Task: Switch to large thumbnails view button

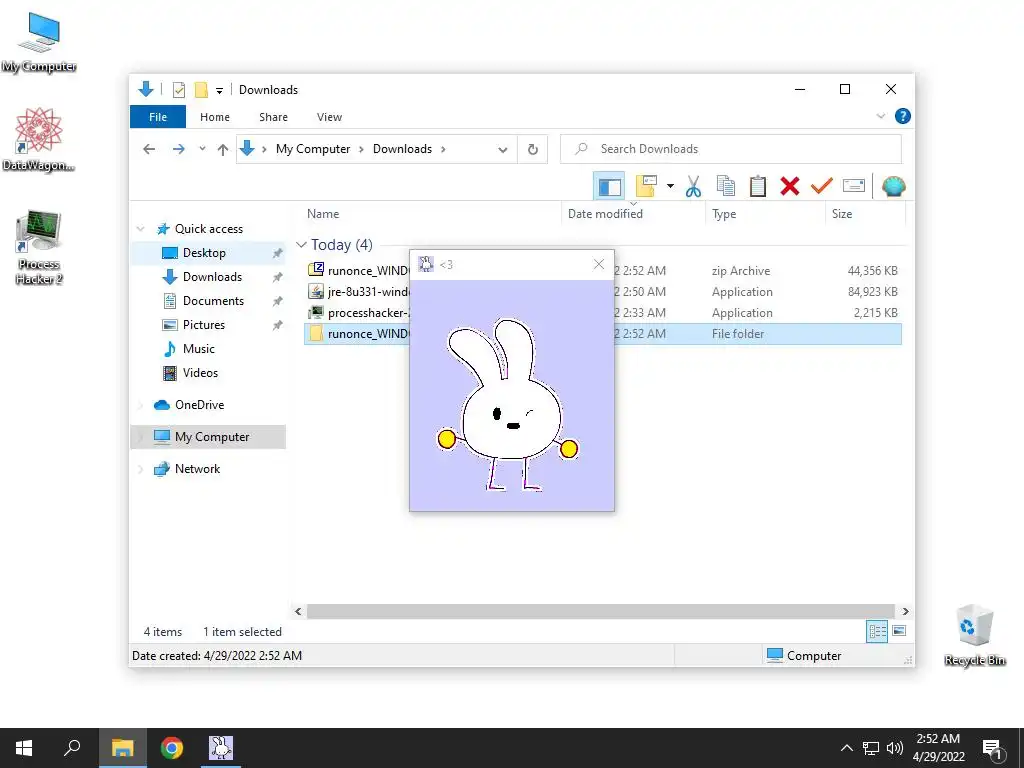Action: tap(899, 631)
